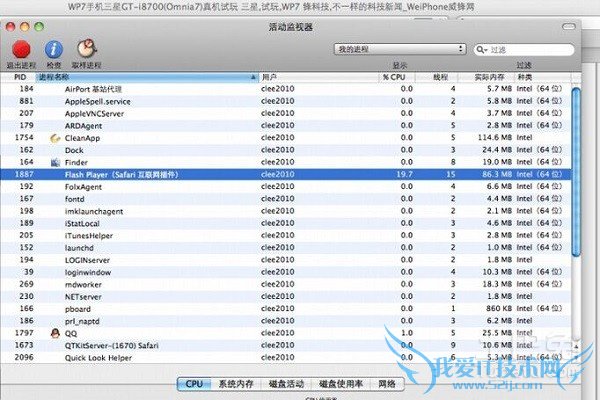Select the iTunesHelper process
The width and height of the screenshot is (600, 400).
(x=285, y=236)
